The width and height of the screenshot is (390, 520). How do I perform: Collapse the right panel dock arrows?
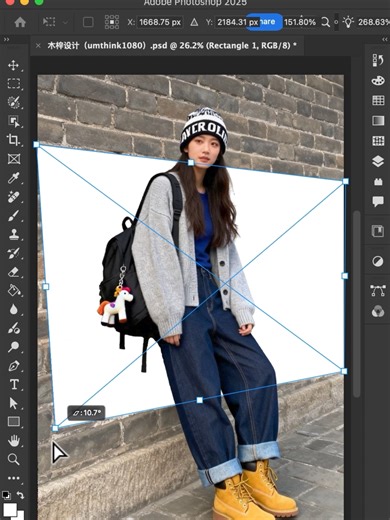pos(384,39)
